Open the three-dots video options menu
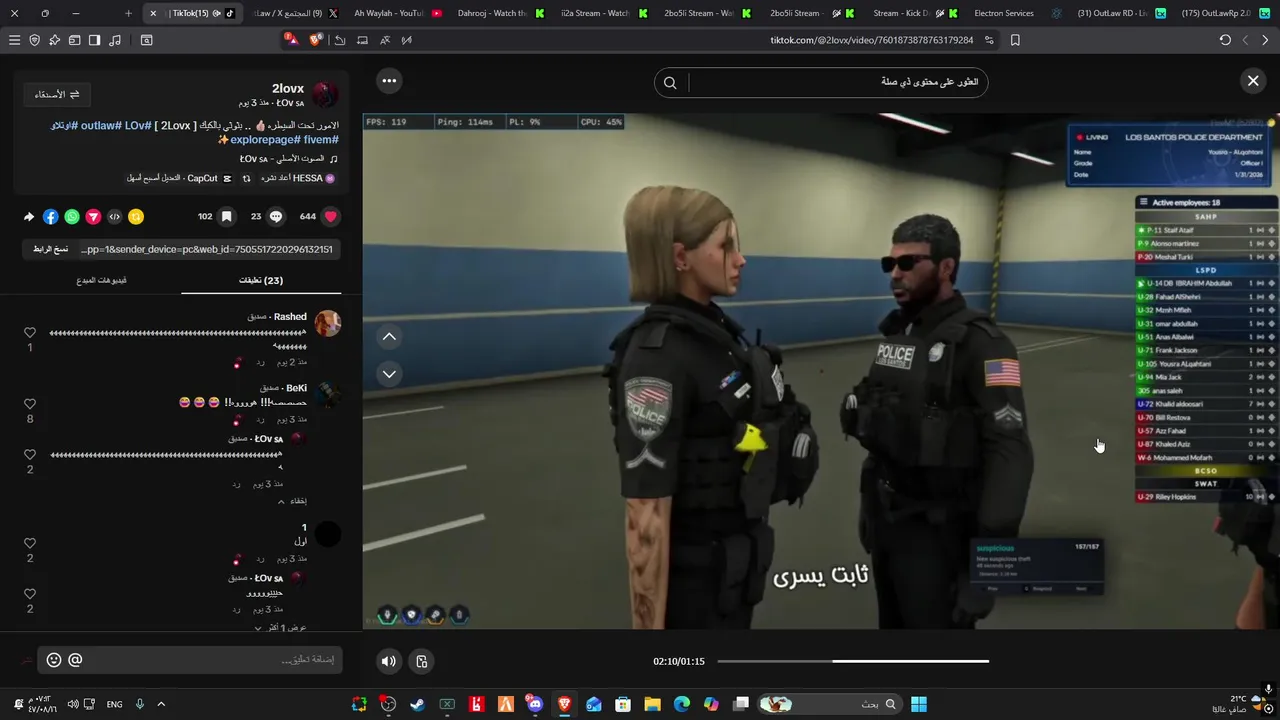 389,81
